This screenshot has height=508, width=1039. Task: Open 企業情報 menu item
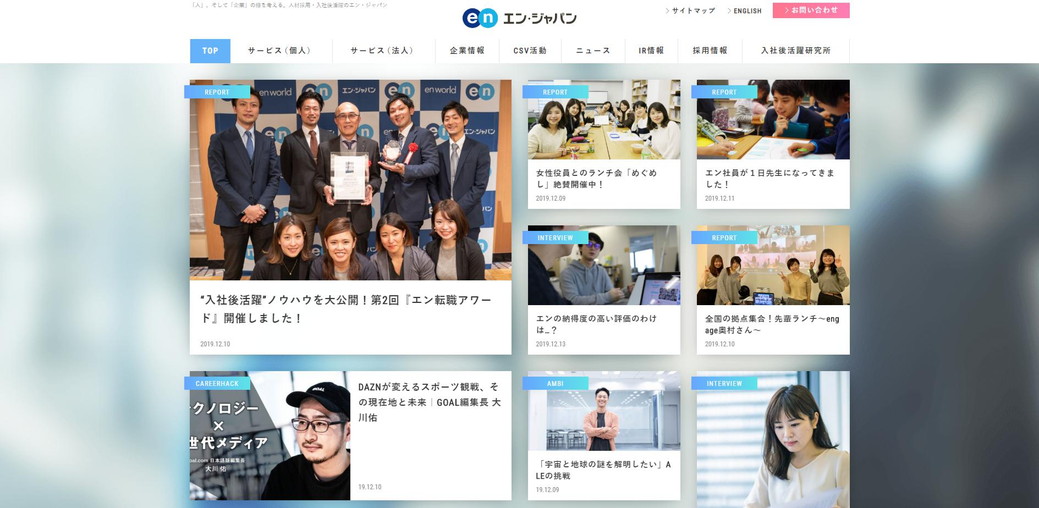pyautogui.click(x=467, y=50)
